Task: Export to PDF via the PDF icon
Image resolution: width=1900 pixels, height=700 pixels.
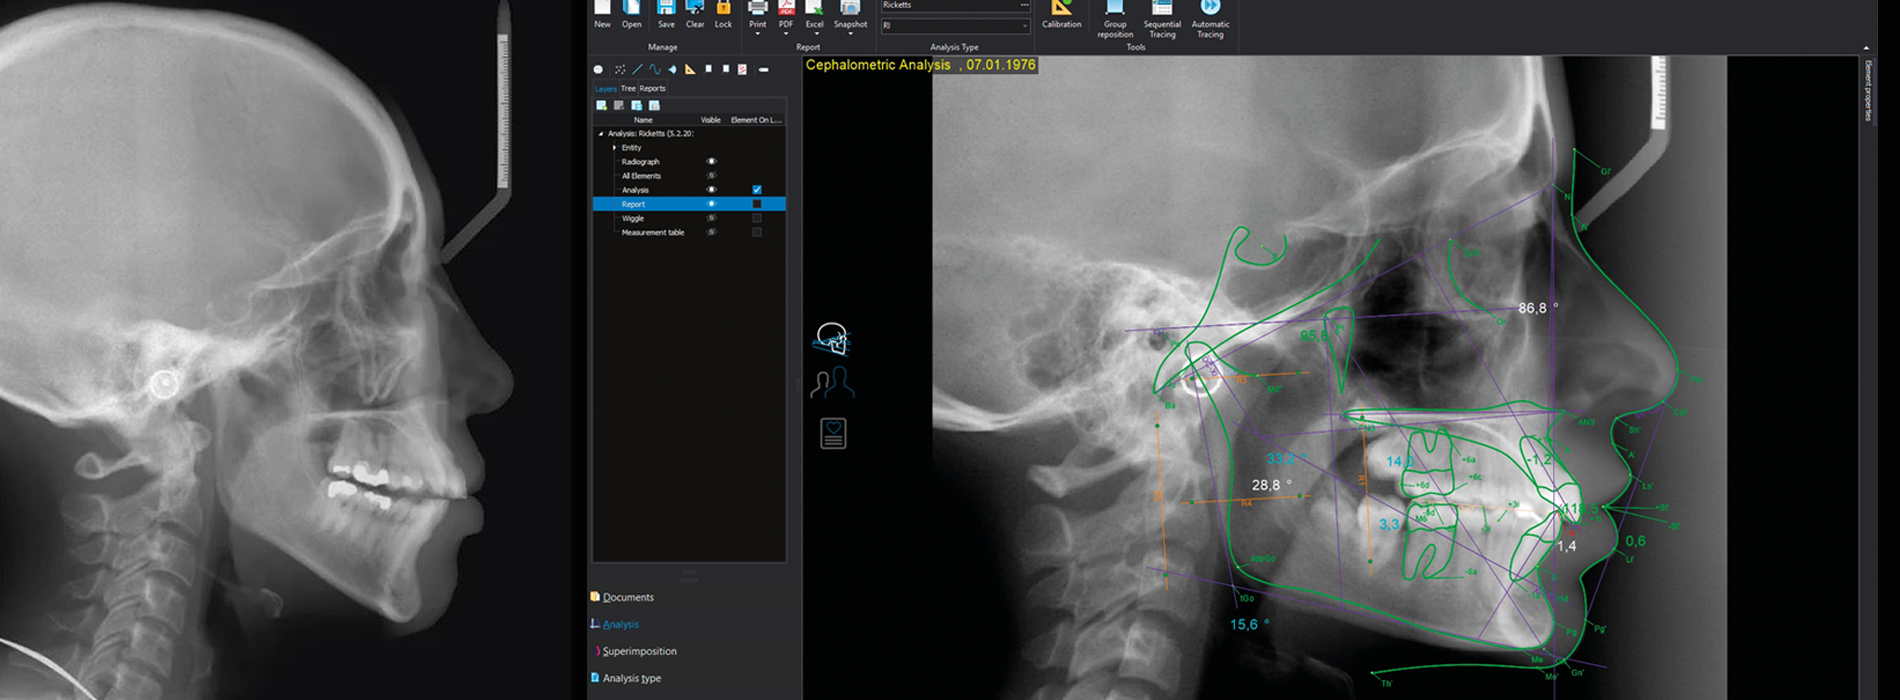Action: tap(786, 10)
